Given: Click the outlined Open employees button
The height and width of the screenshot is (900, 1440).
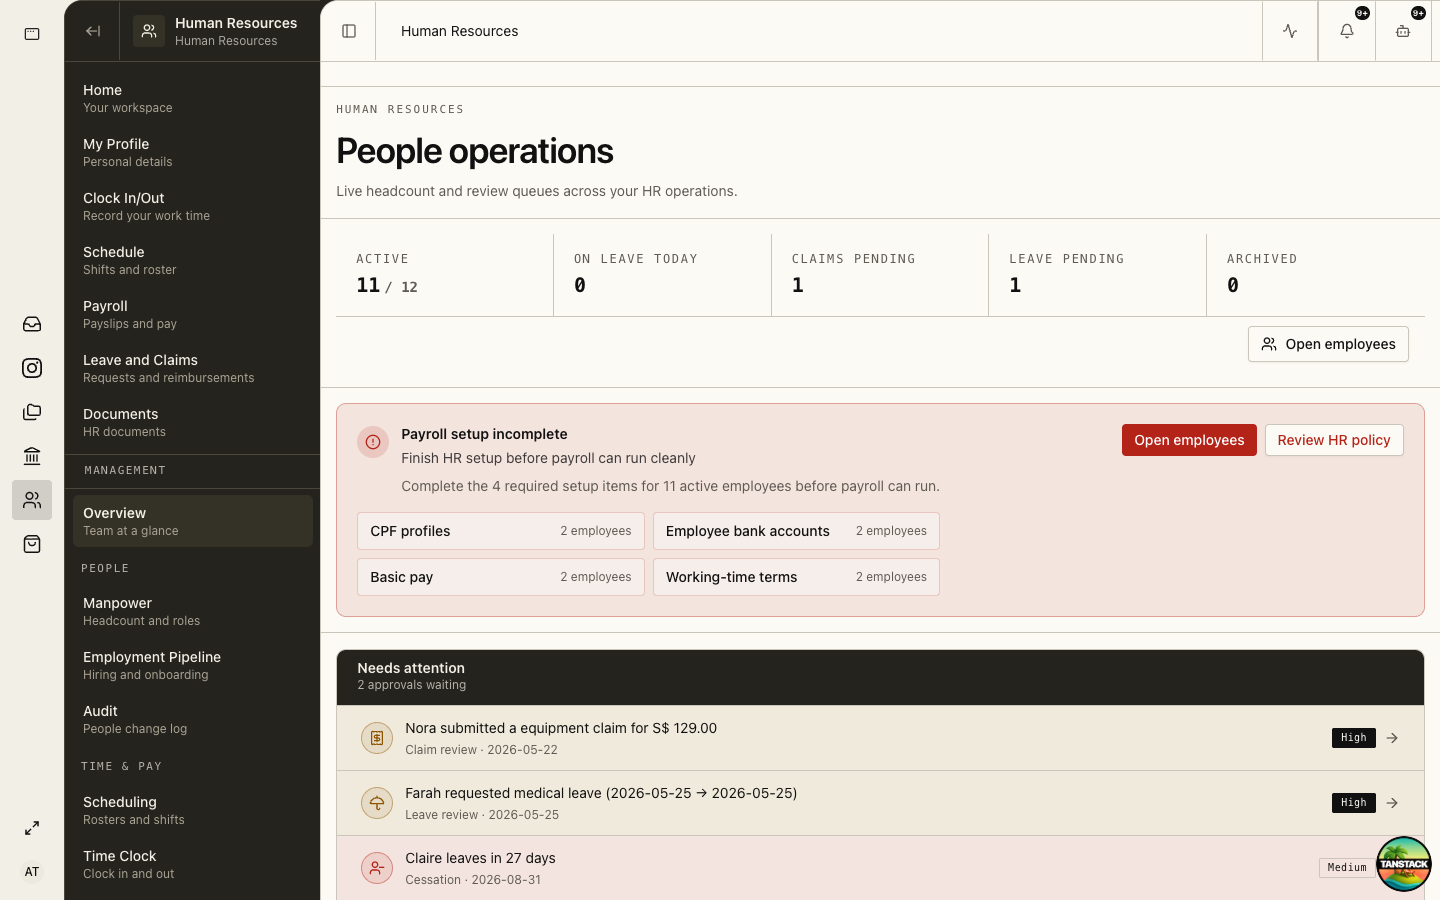Looking at the screenshot, I should coord(1328,344).
